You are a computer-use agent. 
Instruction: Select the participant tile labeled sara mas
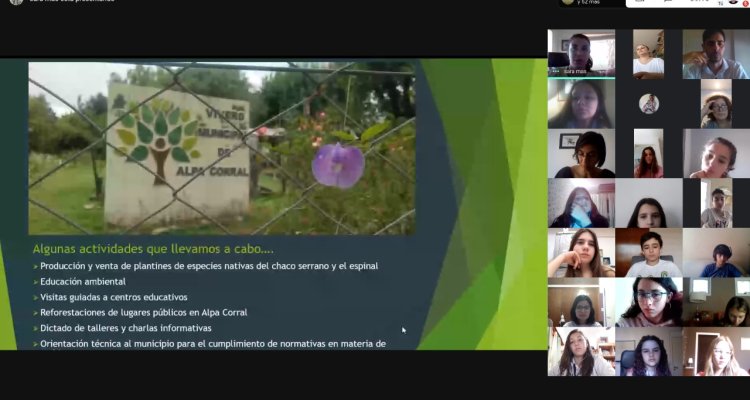pyautogui.click(x=581, y=53)
